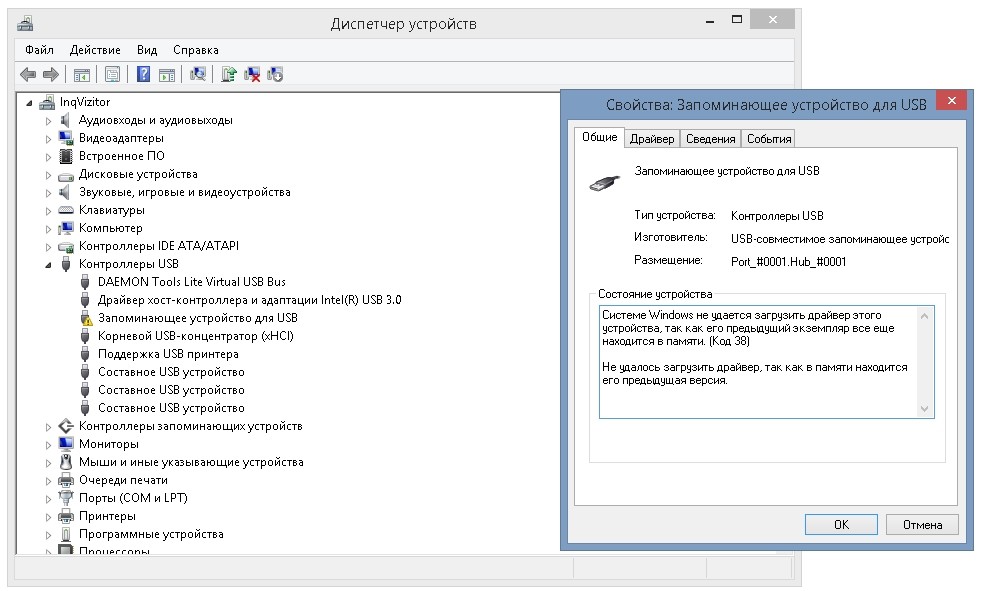Screen dimensions: 982x591
Task: Select DAEMON Tools Lite Virtual USB Bus
Action: (191, 282)
